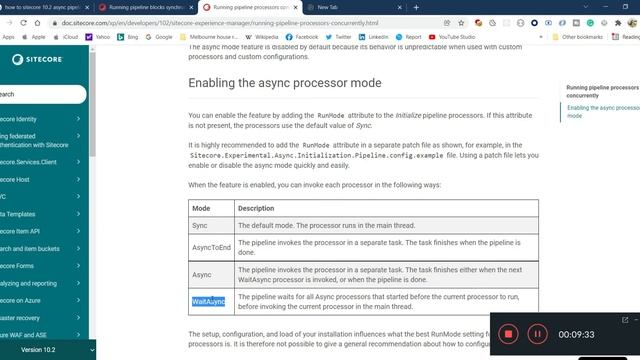
Task: Click the sidebar vertical scrollbar
Action: (93, 104)
